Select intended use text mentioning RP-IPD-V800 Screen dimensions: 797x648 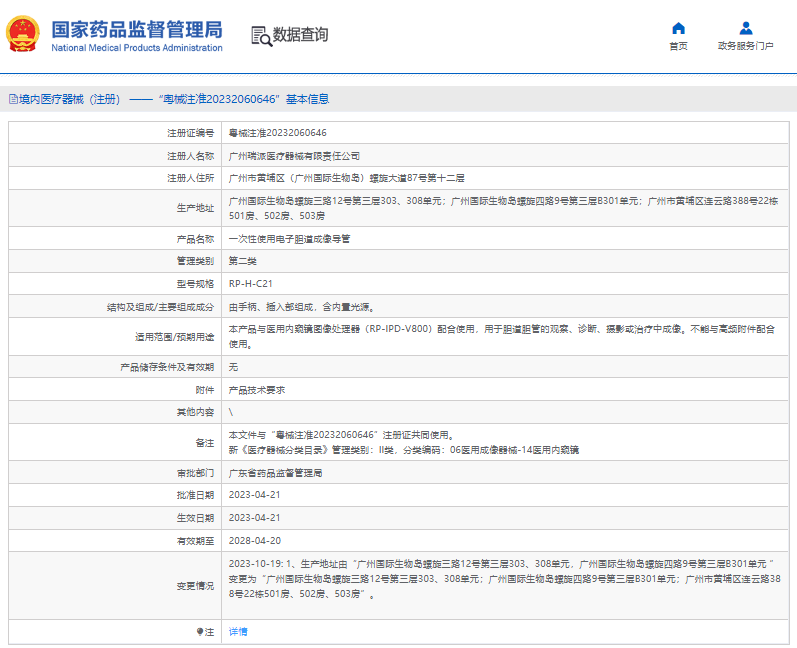(502, 336)
